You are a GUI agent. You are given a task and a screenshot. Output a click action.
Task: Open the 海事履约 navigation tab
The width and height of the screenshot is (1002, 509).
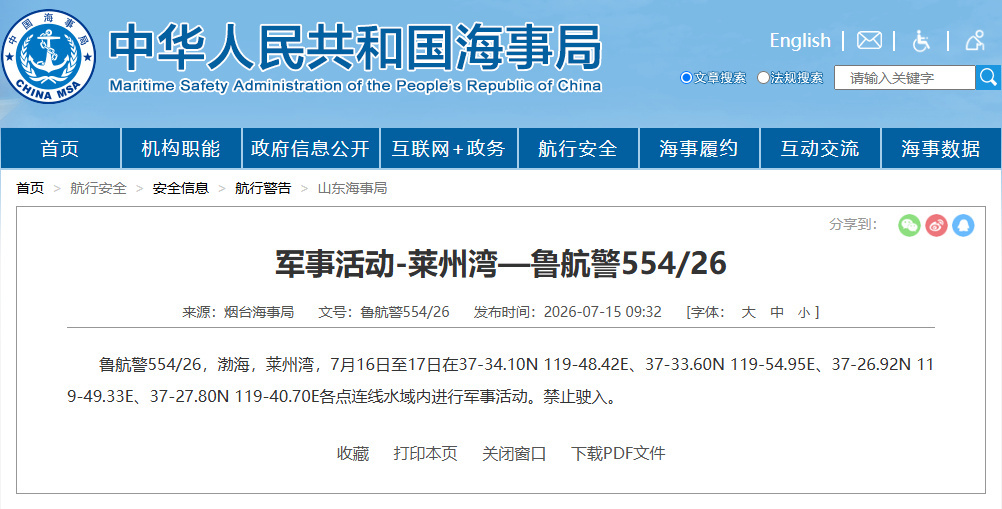(698, 148)
